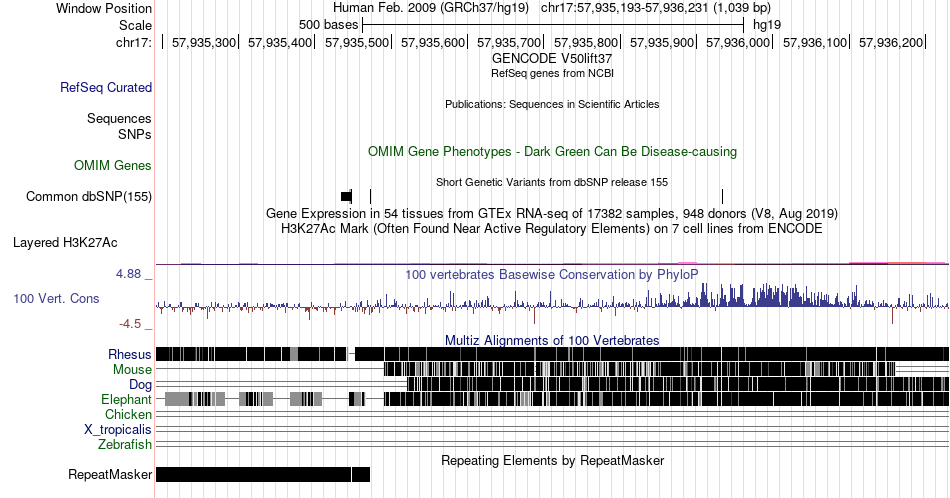Click Publications: Sequences in Scientific Articles title
This screenshot has width=950, height=498.
coord(552,104)
